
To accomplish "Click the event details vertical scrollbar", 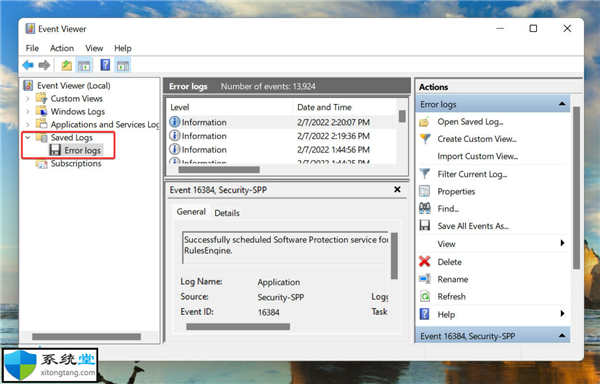I will tap(394, 255).
